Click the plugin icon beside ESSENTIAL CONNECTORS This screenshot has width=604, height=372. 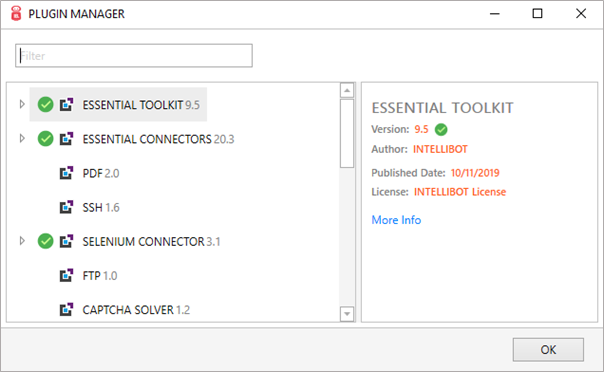(x=66, y=139)
